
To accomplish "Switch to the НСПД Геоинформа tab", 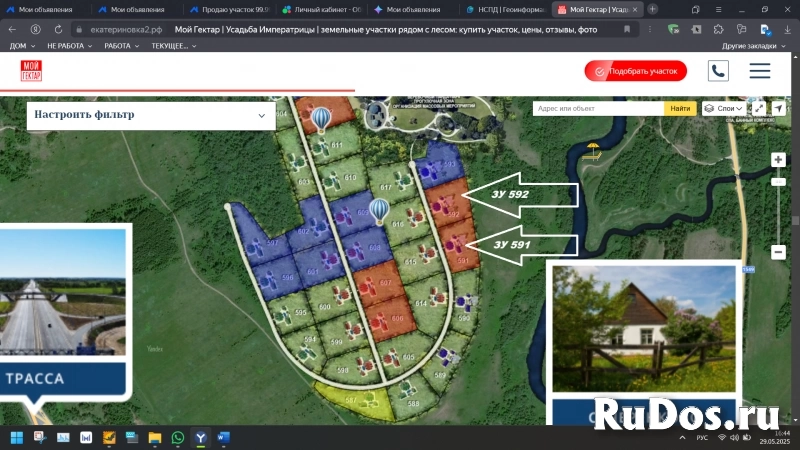I will (503, 9).
